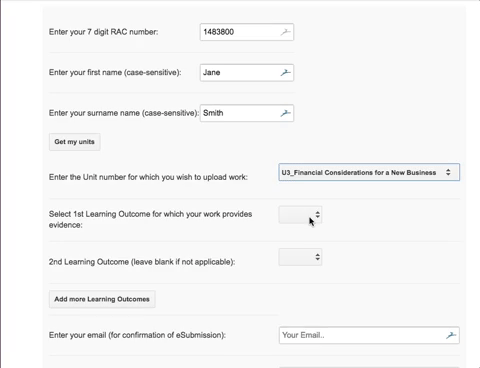Click the Get my units button

(74, 142)
